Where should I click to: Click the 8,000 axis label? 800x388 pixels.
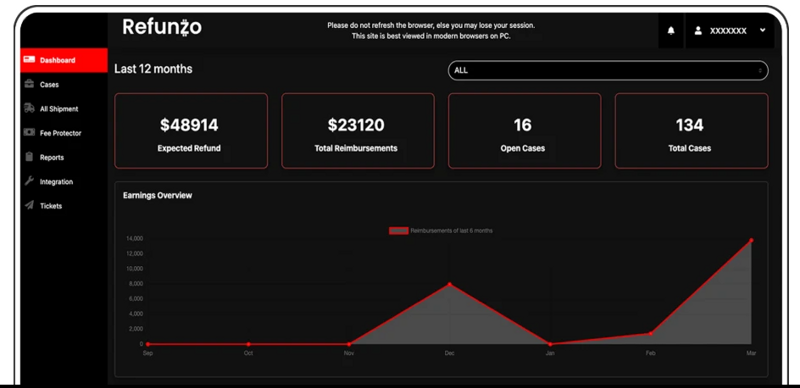[x=136, y=283]
